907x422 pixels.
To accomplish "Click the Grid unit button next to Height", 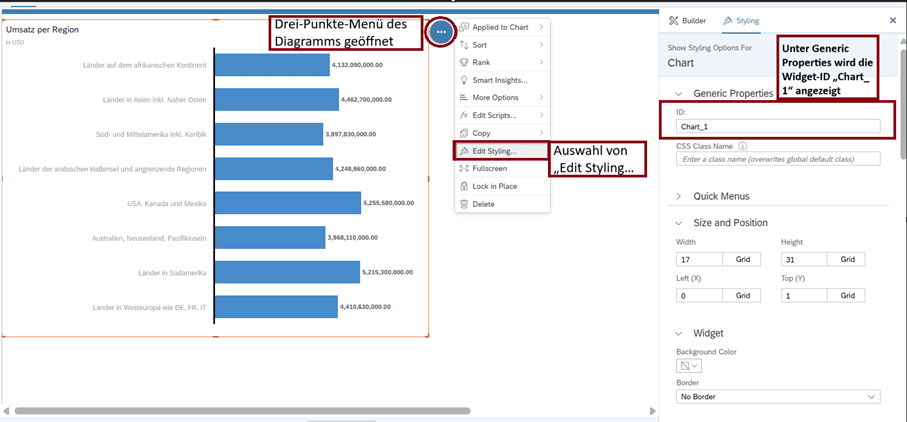I will 847,259.
